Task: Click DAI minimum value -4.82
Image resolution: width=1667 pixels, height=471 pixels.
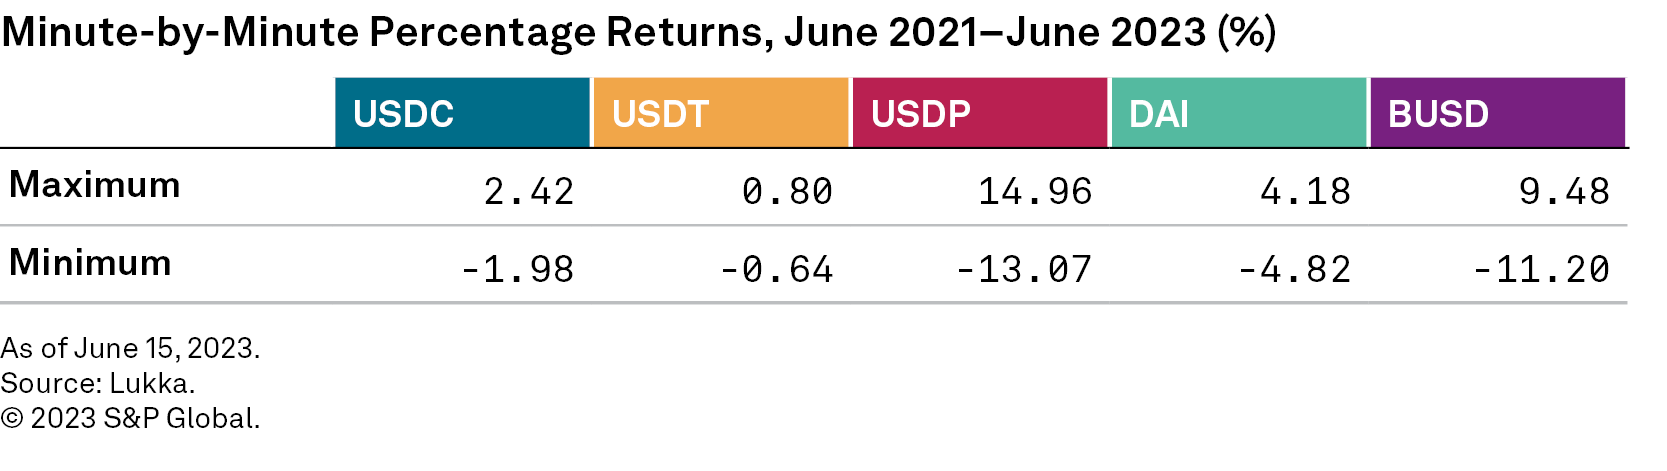Action: [x=1294, y=269]
